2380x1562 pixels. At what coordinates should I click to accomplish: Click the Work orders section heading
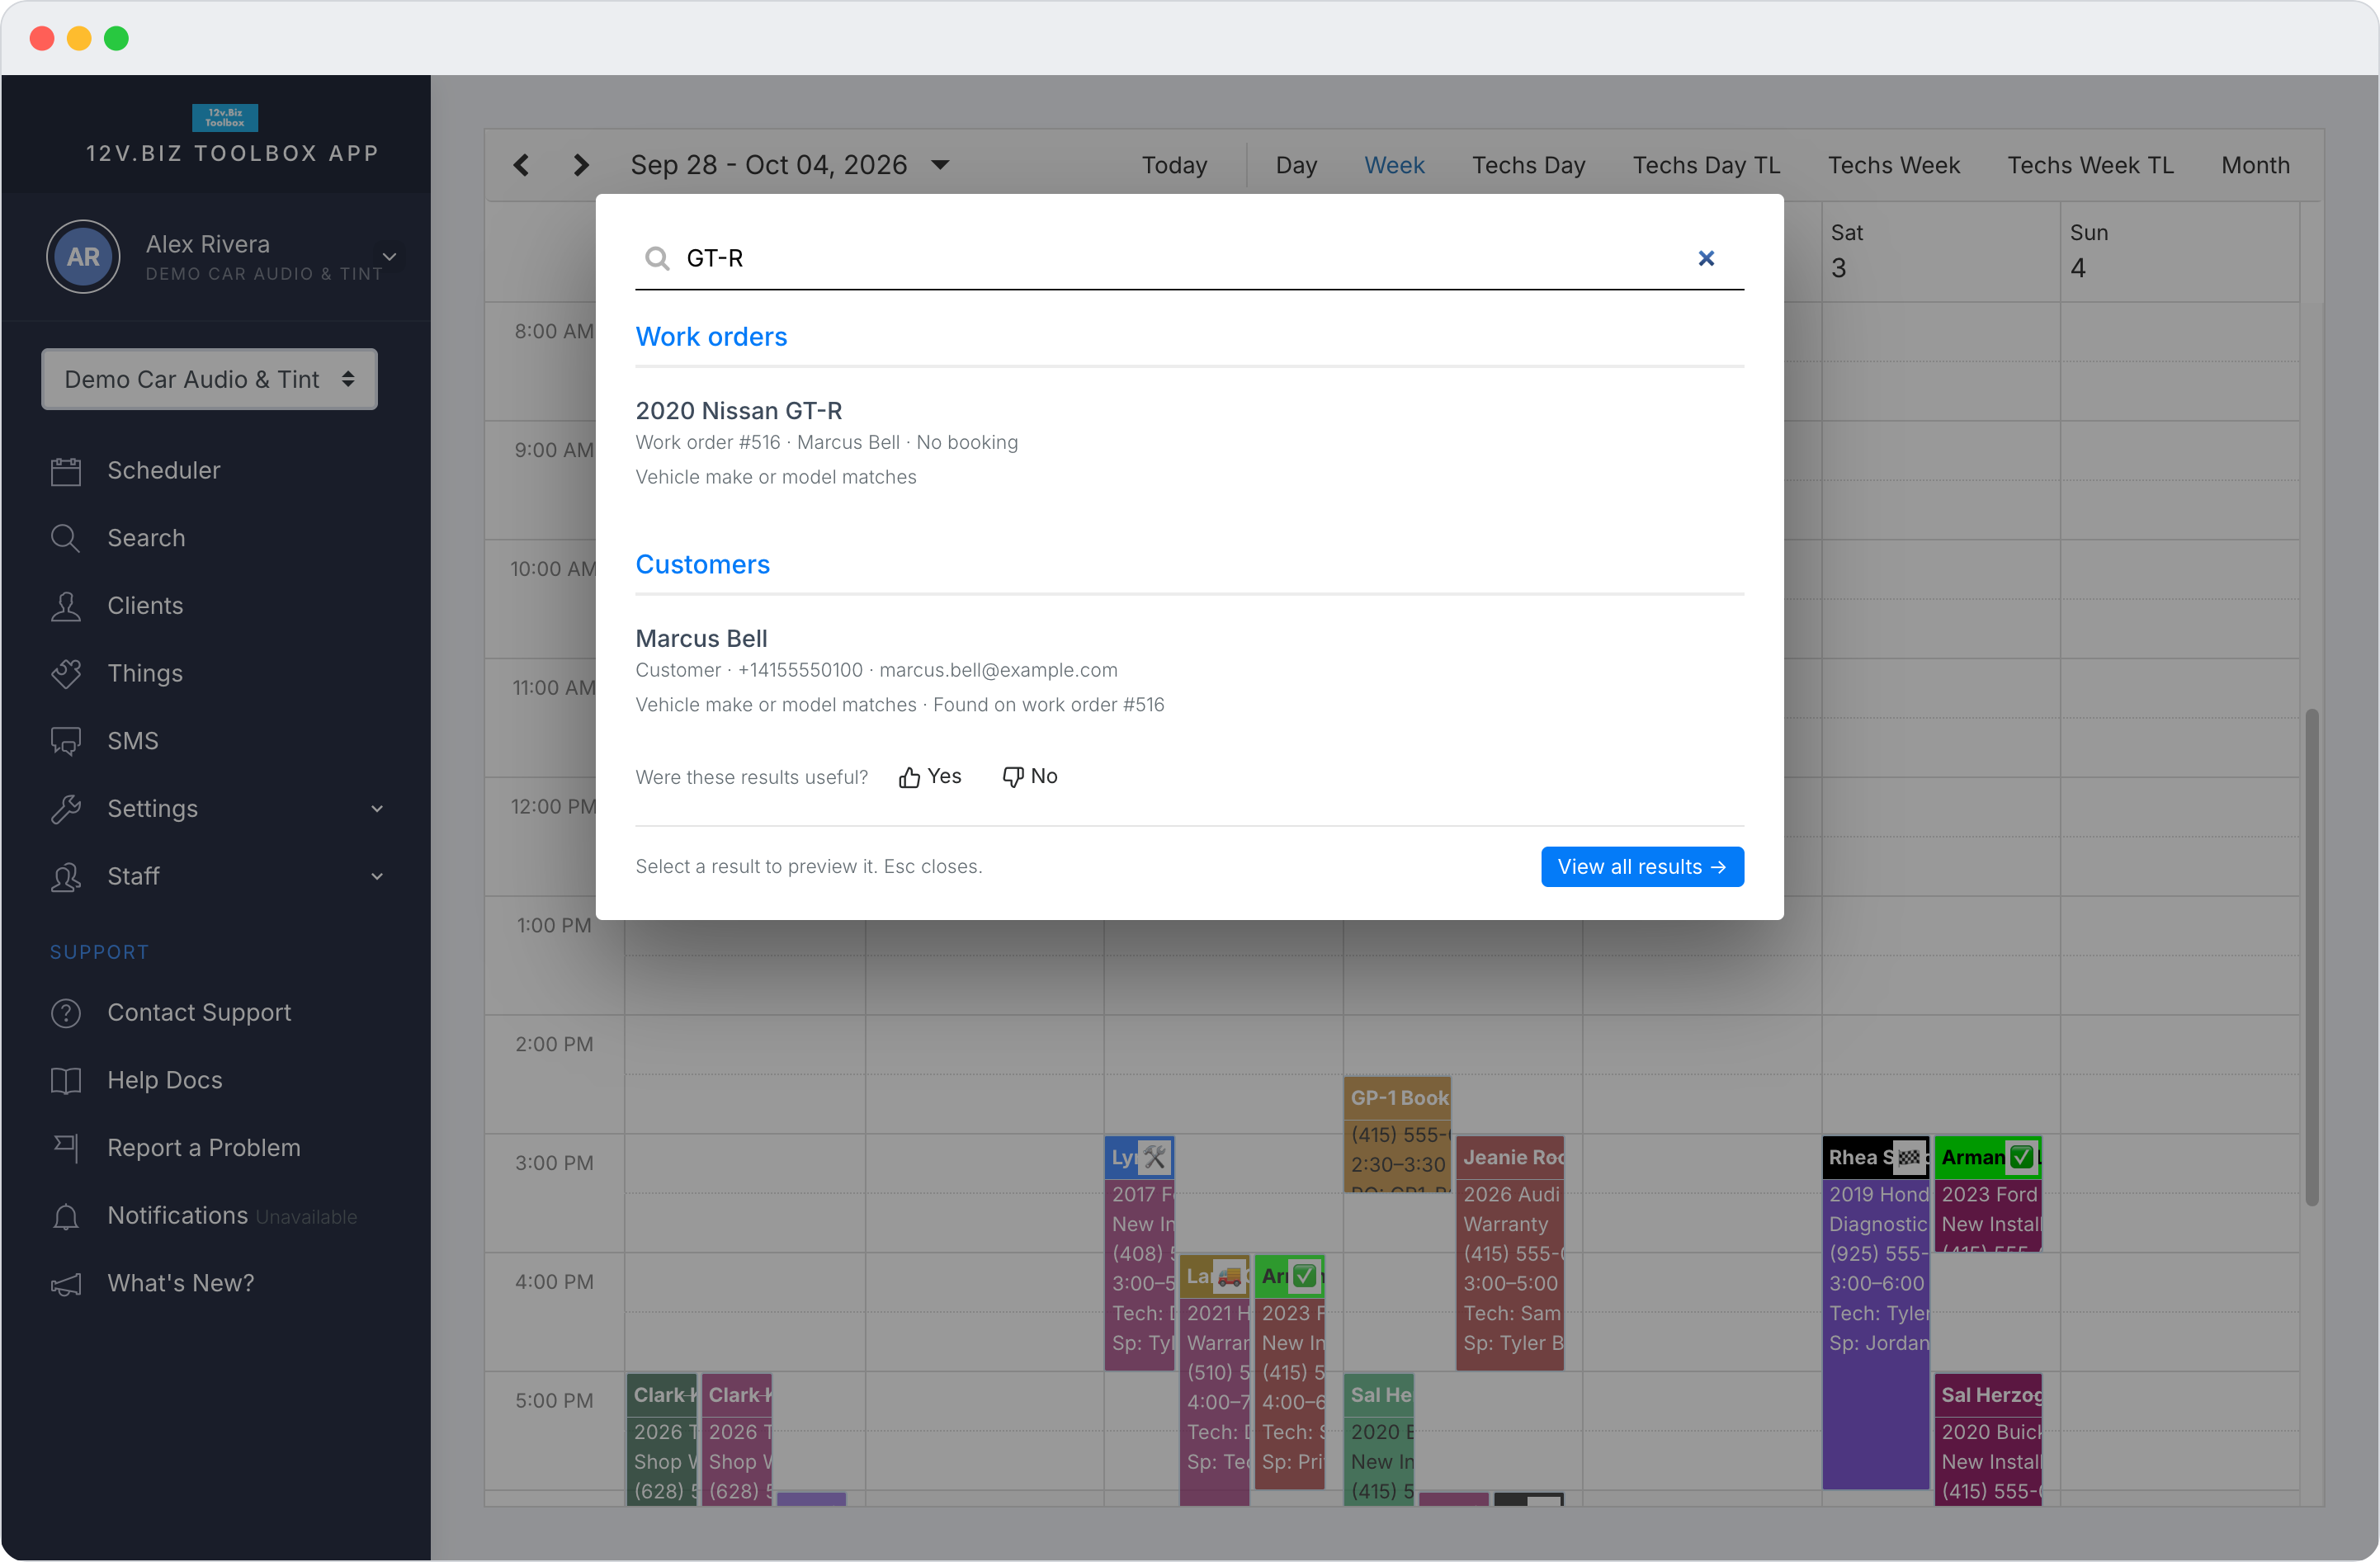(x=711, y=337)
